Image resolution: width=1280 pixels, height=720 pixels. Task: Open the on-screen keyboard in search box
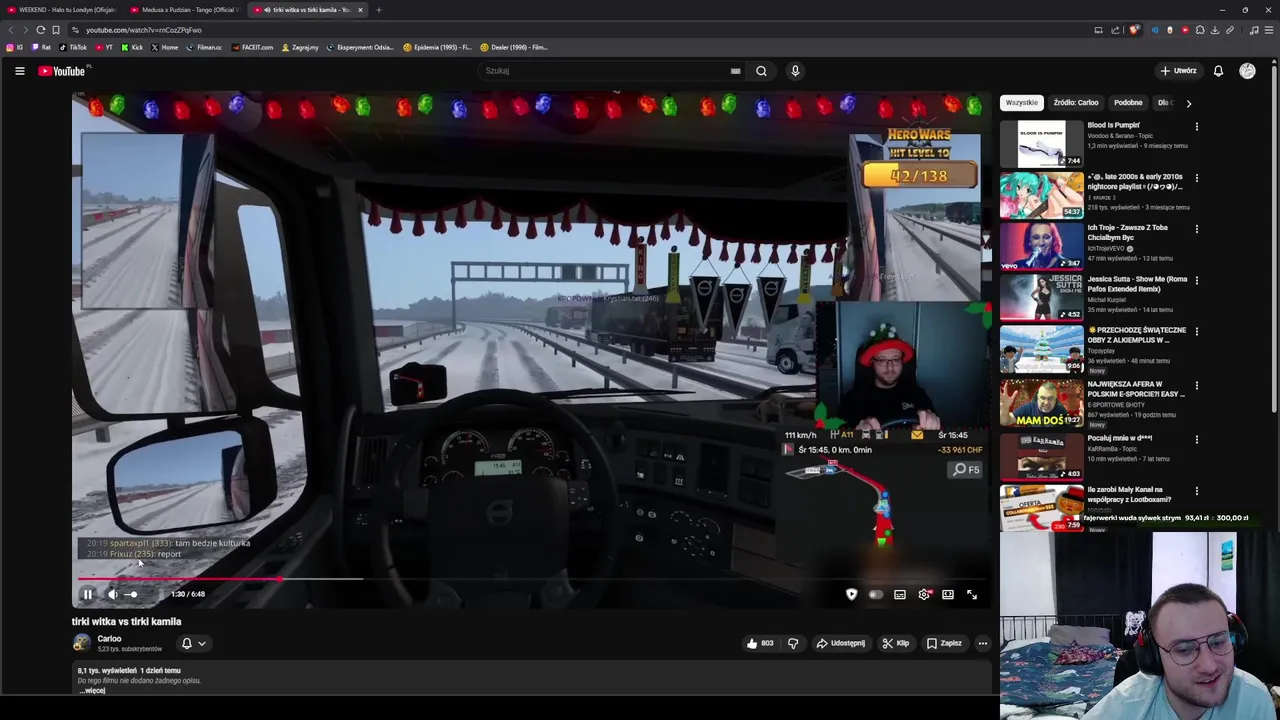735,71
